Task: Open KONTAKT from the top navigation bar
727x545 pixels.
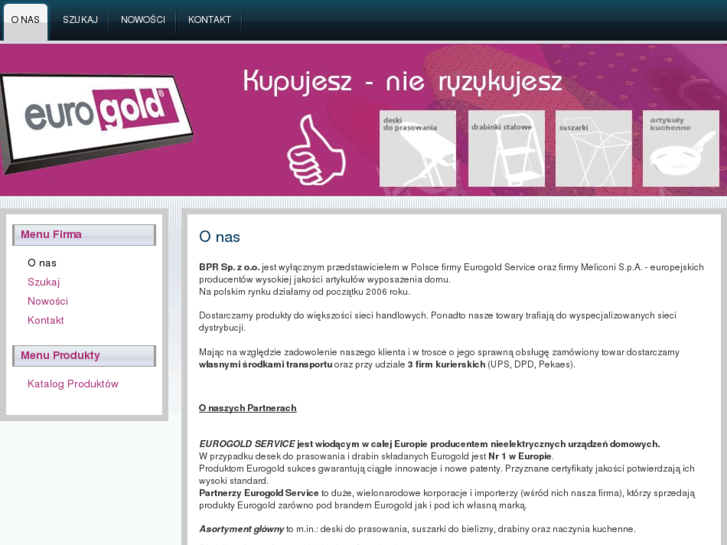Action: pyautogui.click(x=209, y=20)
